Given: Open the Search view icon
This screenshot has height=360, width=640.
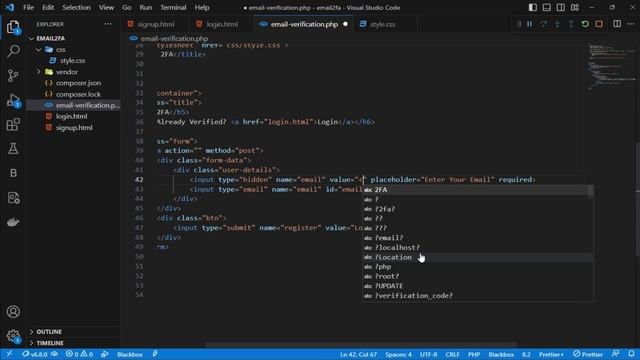Looking at the screenshot, I should click(x=13, y=51).
